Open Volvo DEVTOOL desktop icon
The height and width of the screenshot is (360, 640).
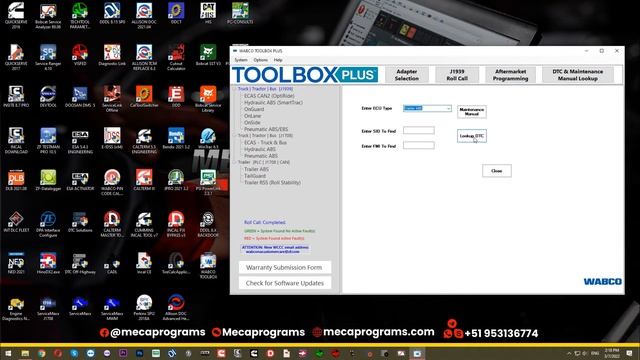tap(48, 97)
